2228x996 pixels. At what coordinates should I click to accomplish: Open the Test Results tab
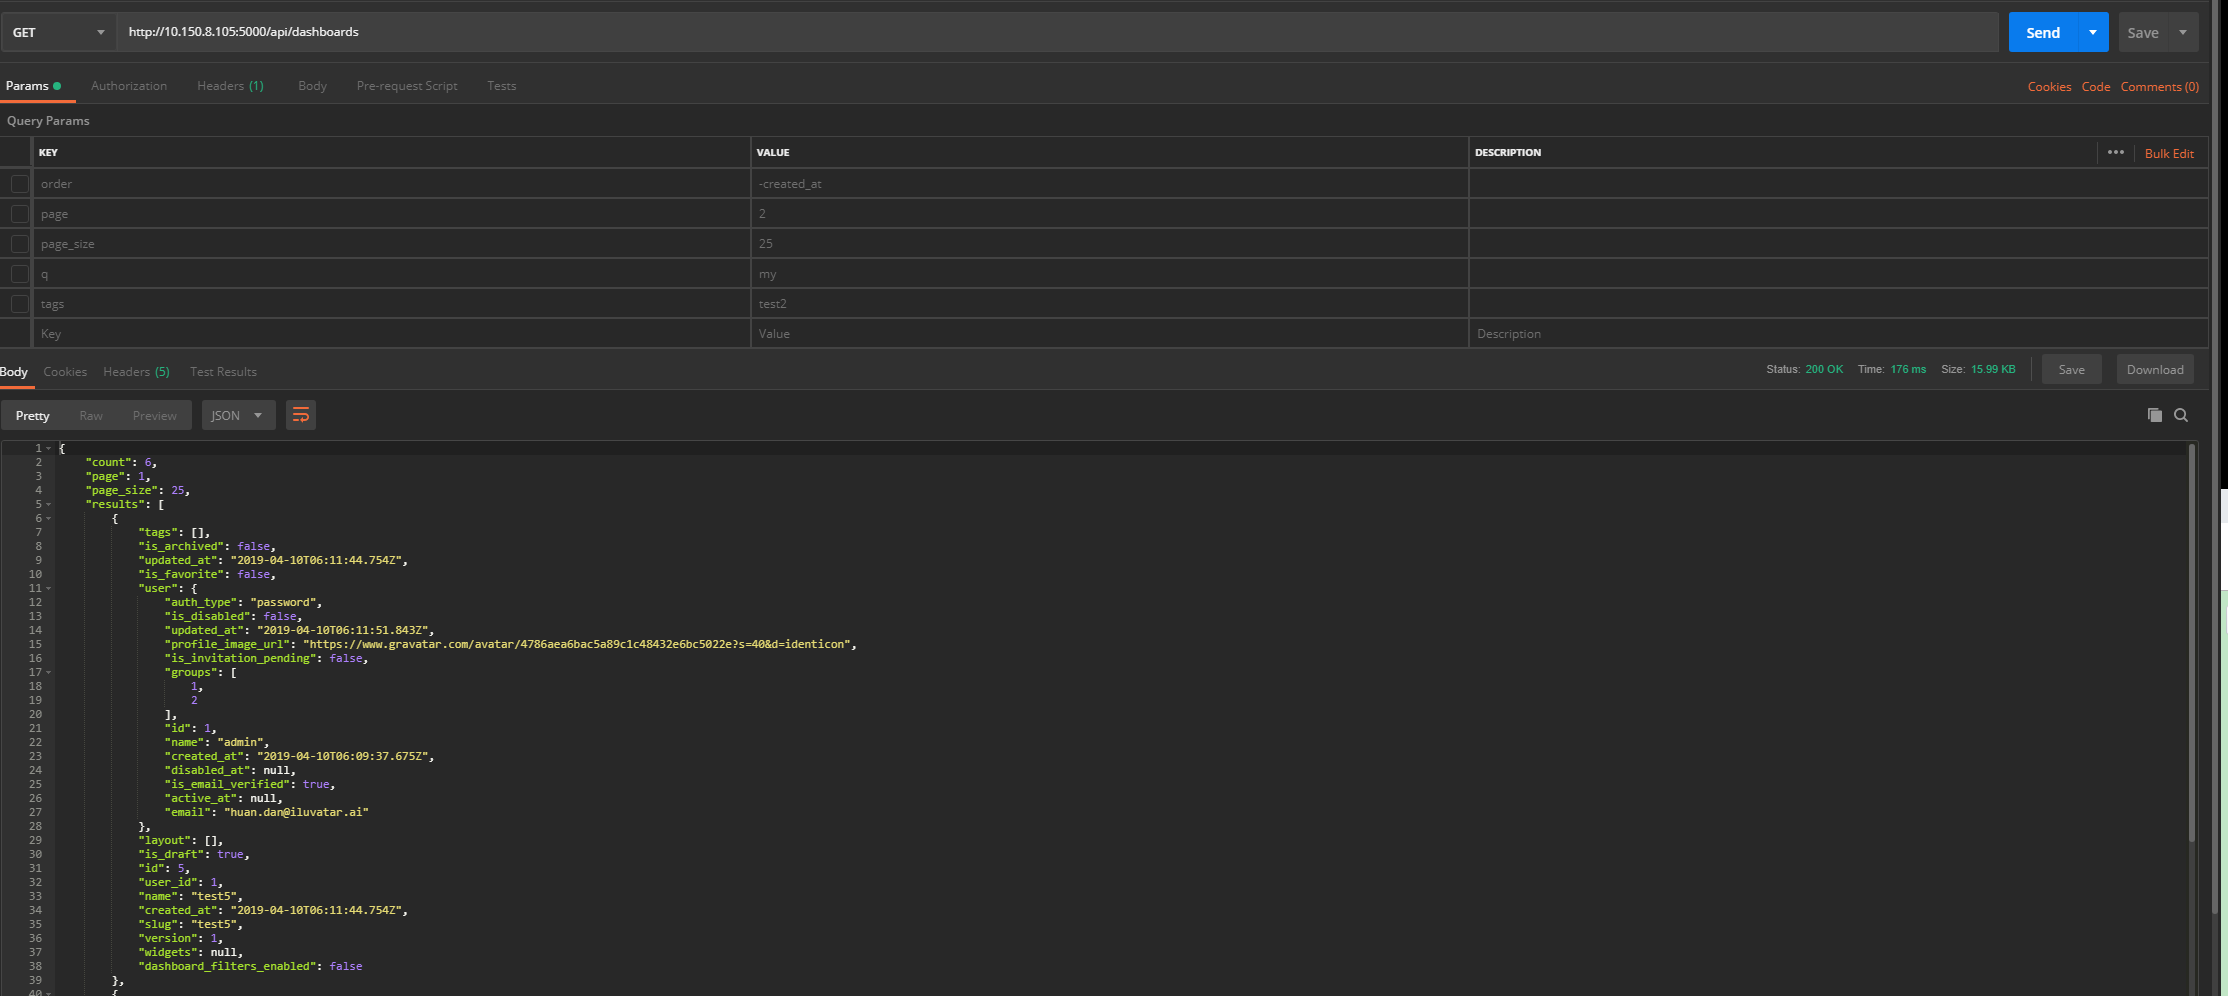coord(222,371)
